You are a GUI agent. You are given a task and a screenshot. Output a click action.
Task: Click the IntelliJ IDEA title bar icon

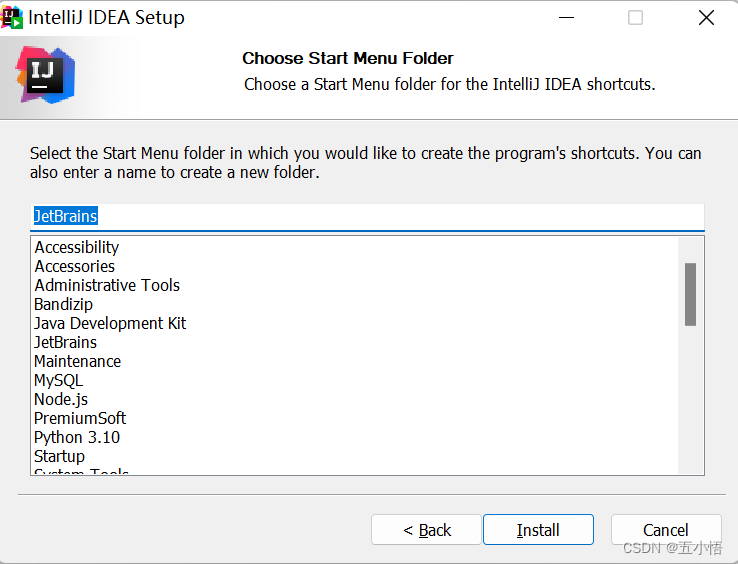11,17
